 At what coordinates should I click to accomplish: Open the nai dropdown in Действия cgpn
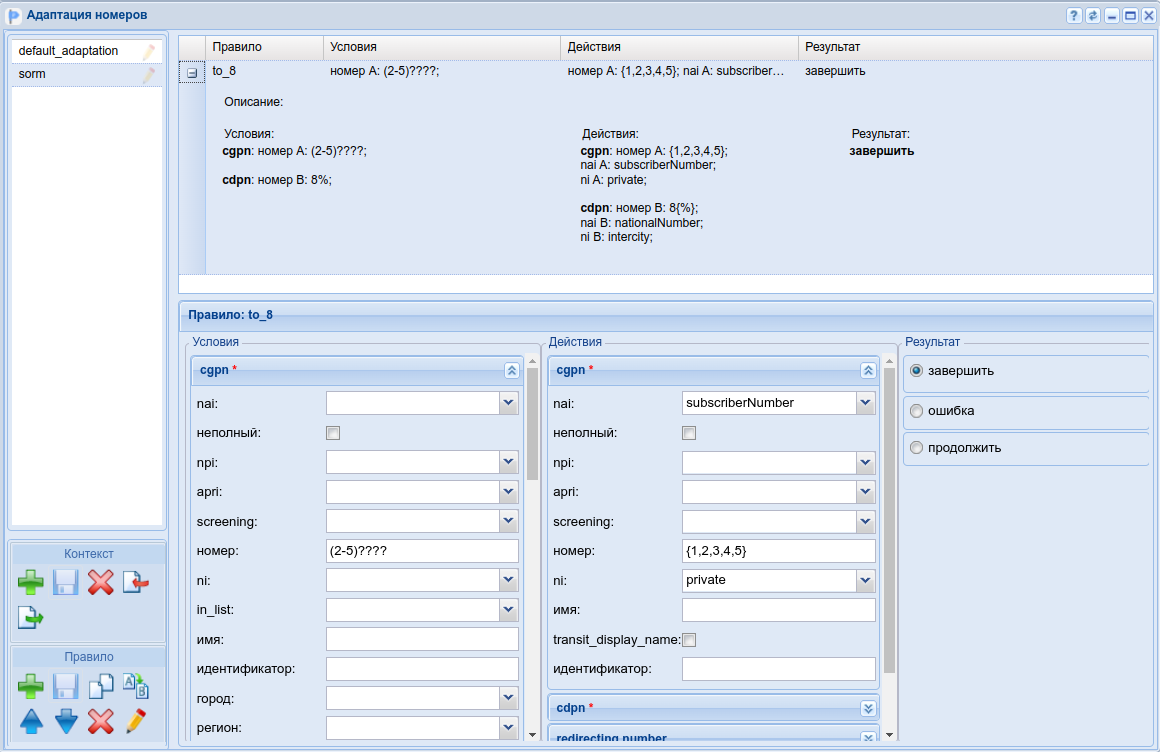[x=865, y=403]
